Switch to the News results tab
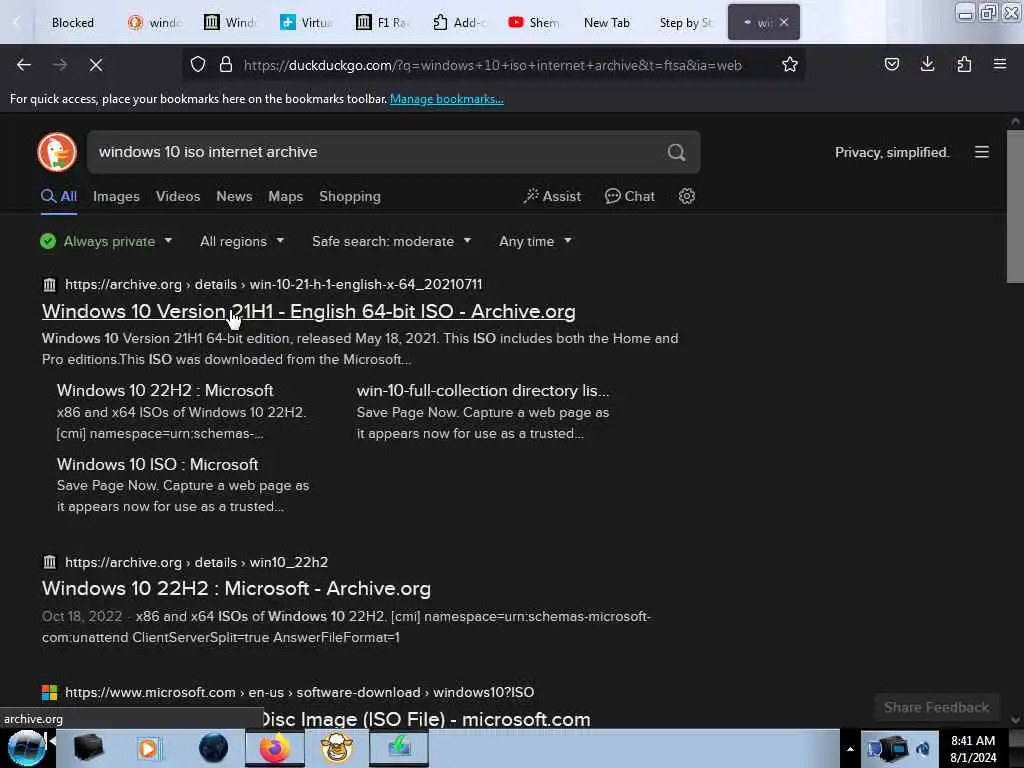This screenshot has width=1024, height=768. click(234, 196)
